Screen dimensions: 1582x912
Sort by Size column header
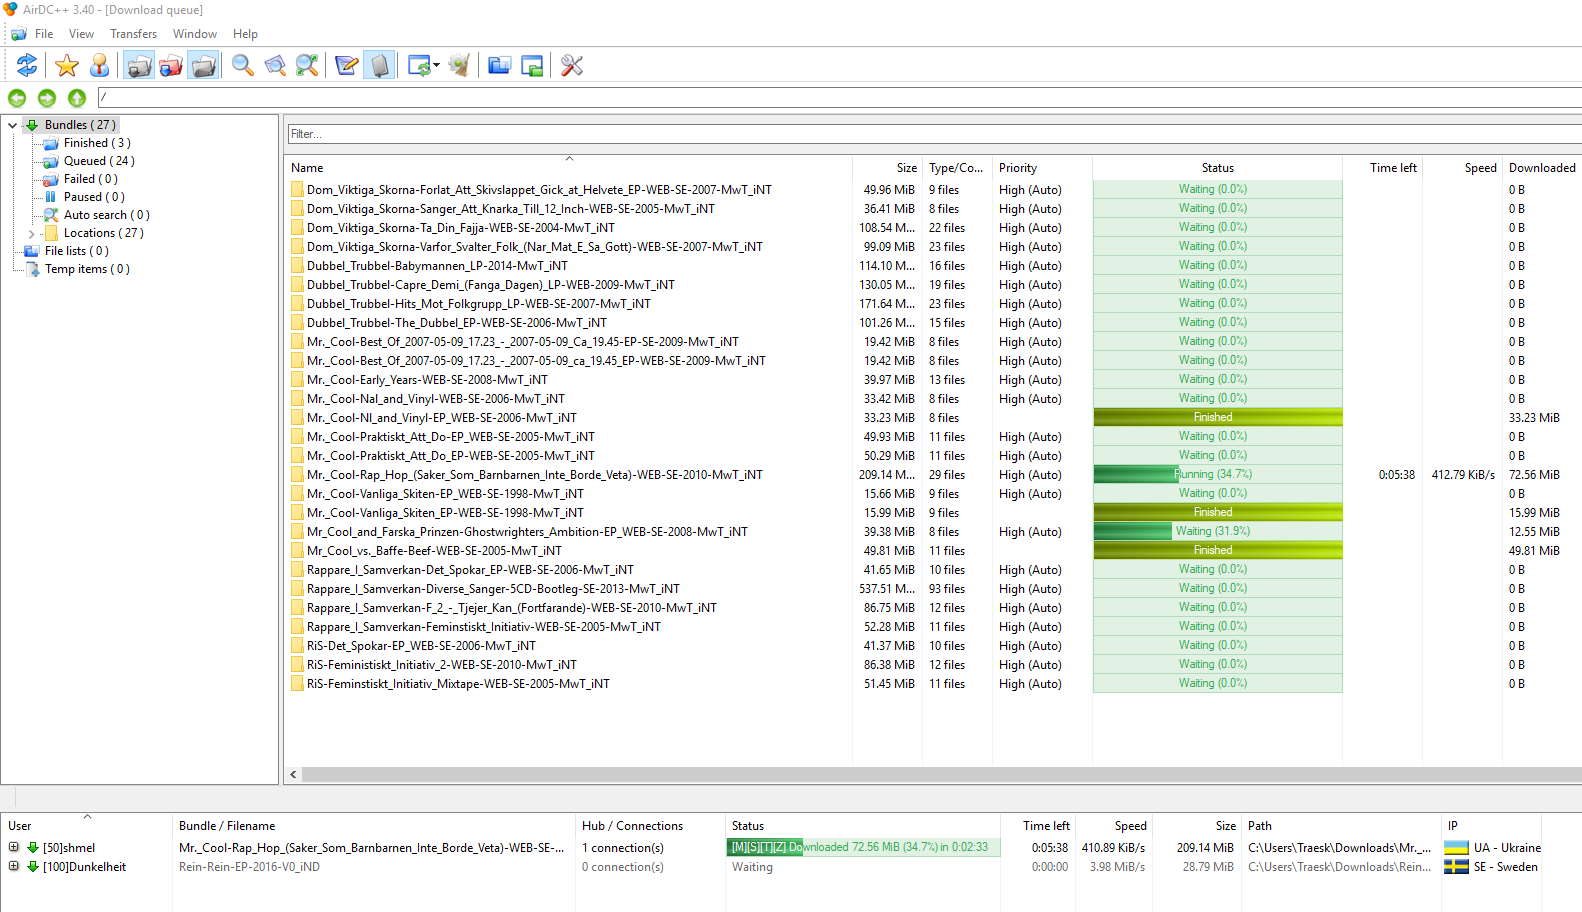click(x=887, y=168)
